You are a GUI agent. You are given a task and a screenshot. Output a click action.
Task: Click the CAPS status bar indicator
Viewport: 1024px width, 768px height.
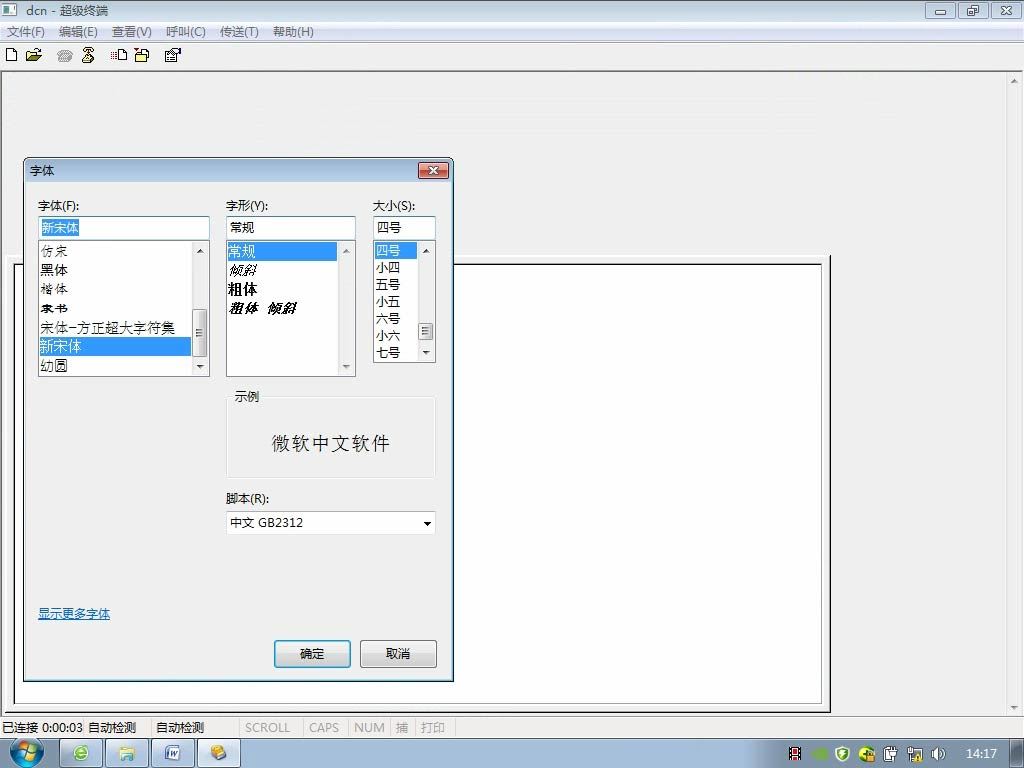point(324,728)
